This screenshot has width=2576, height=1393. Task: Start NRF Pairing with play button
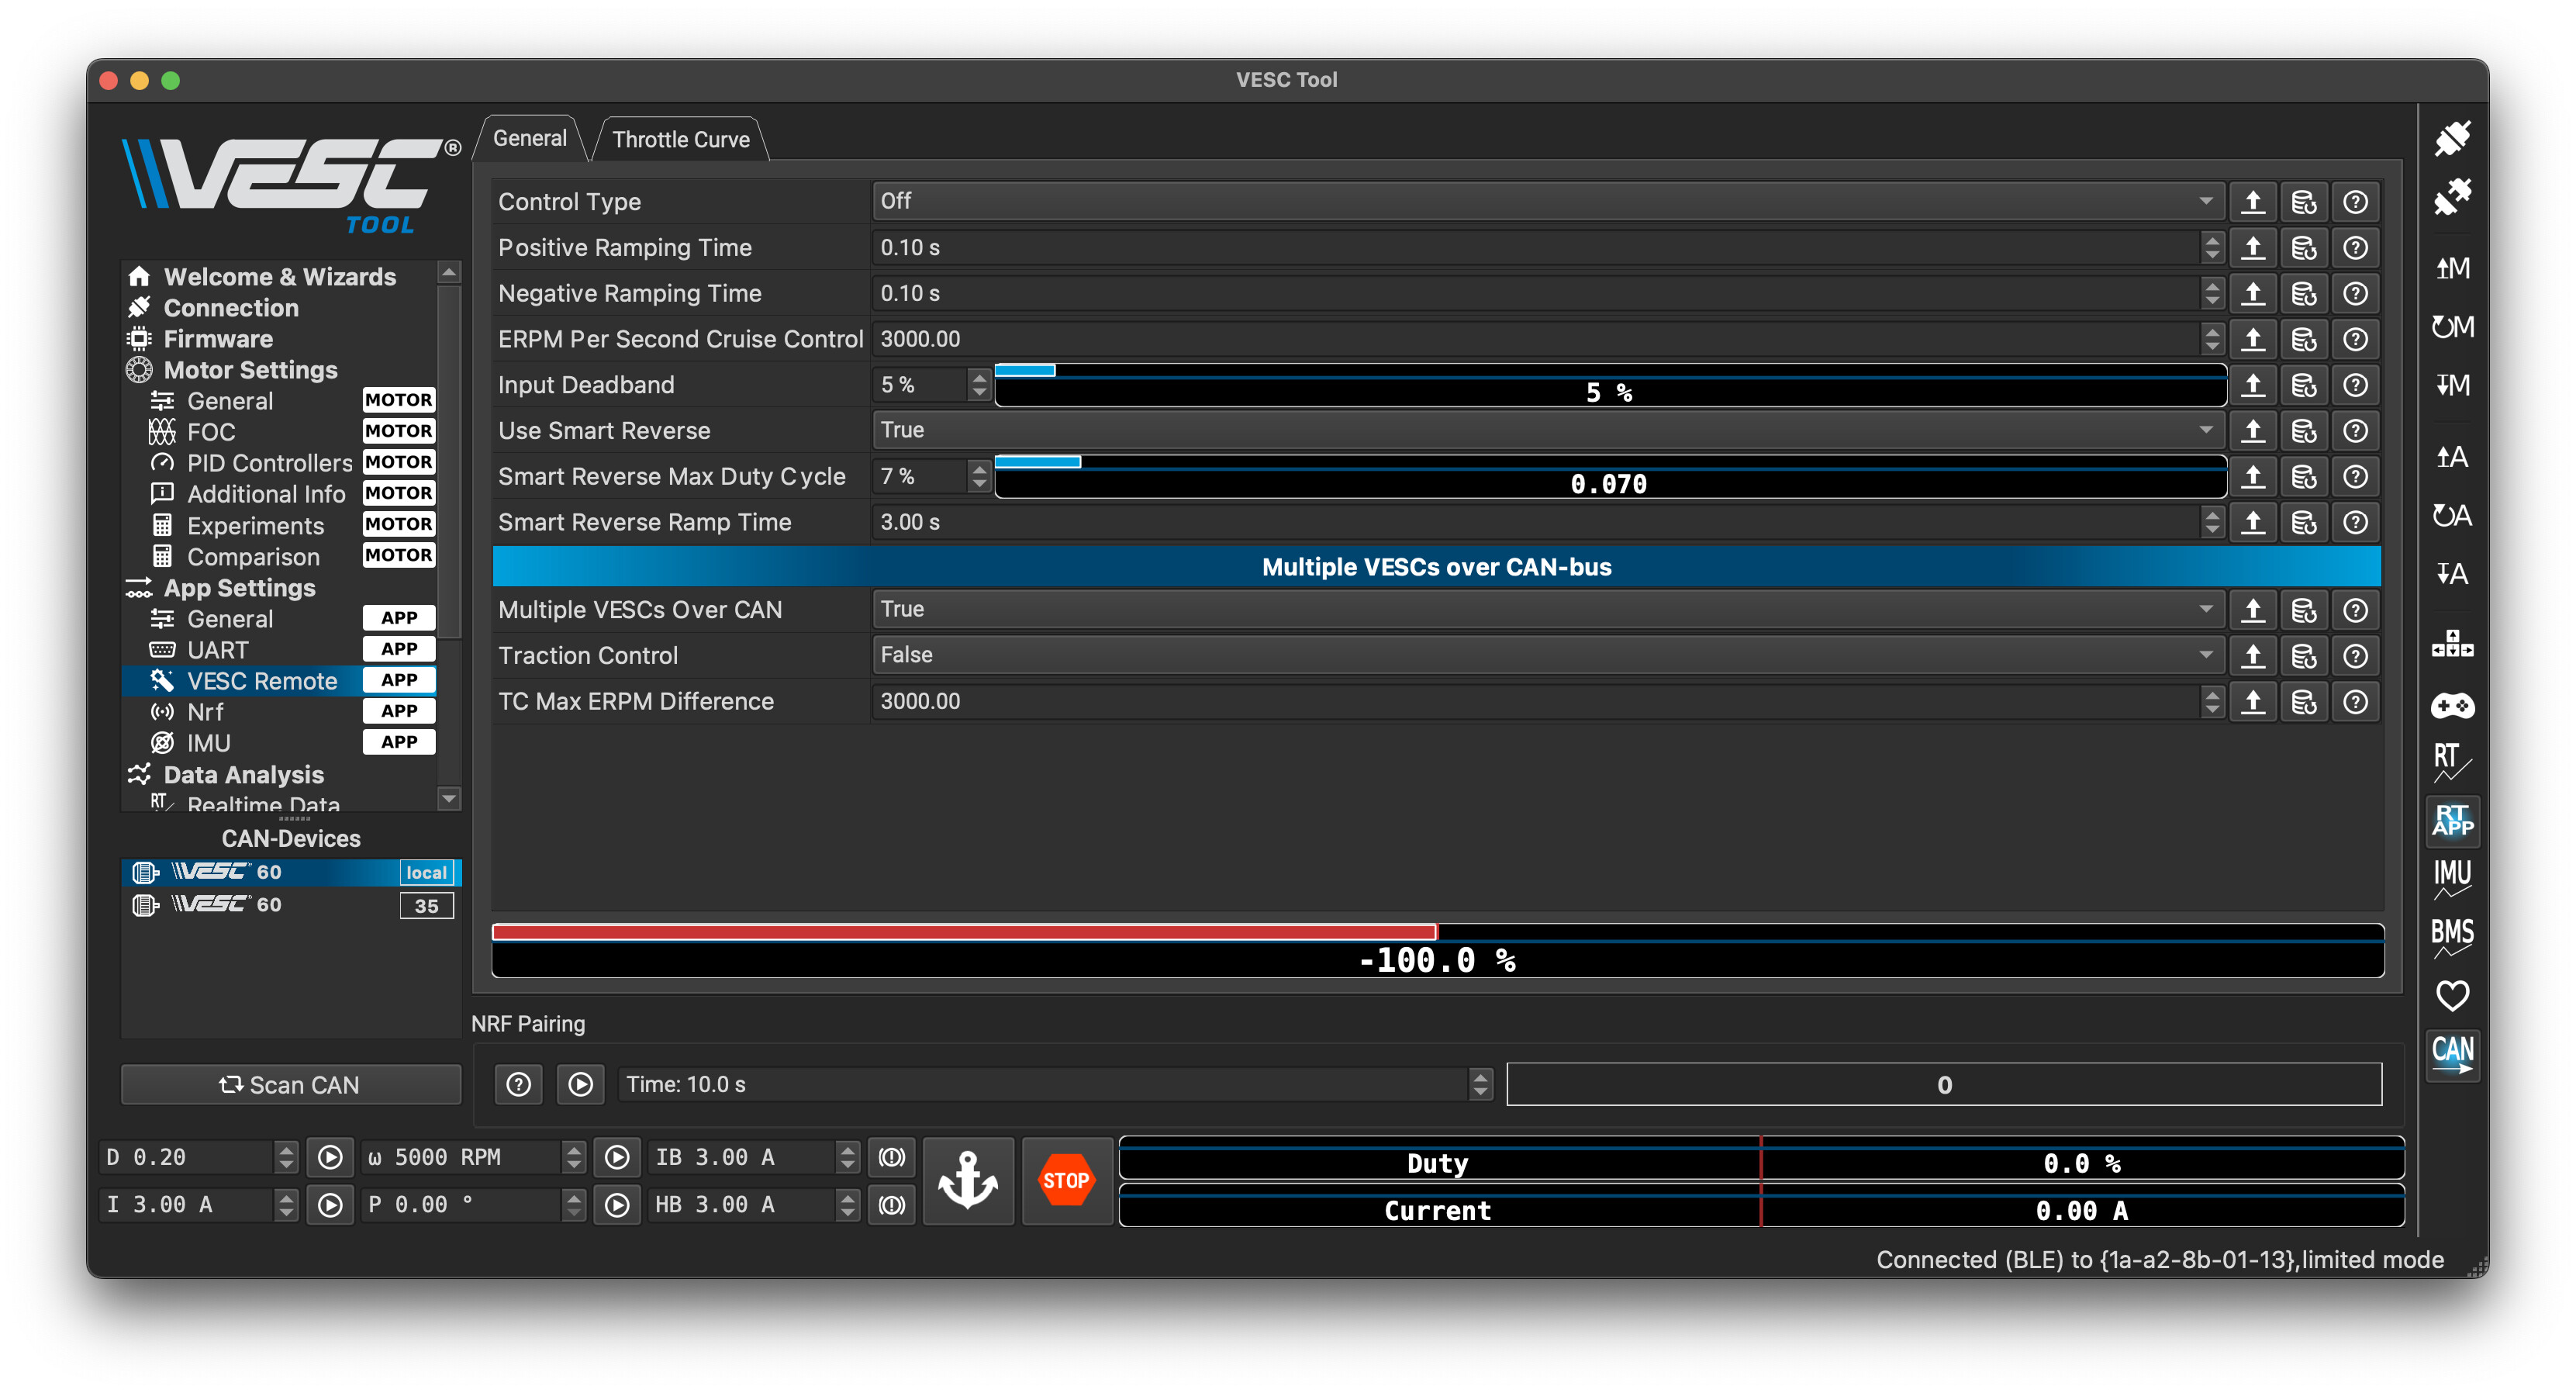click(x=580, y=1085)
